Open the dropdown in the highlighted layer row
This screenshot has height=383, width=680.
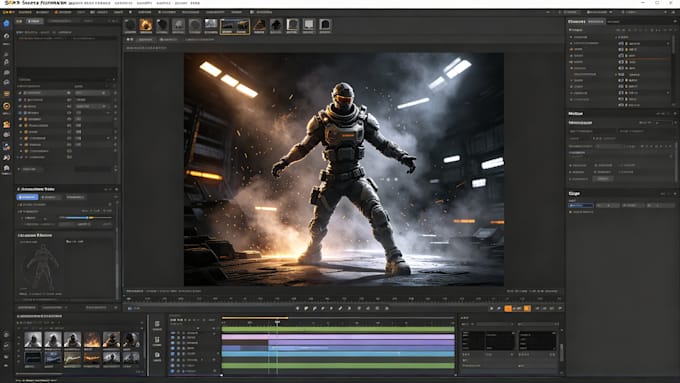(x=104, y=93)
